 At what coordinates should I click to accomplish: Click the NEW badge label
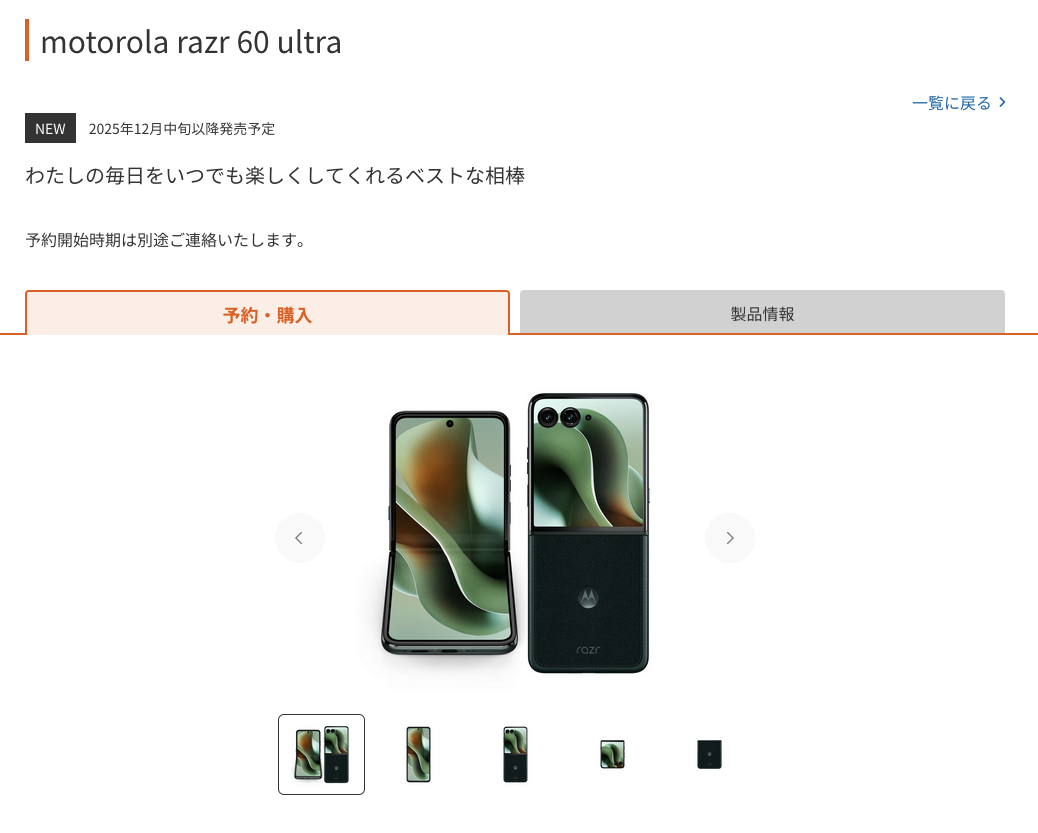tap(50, 128)
